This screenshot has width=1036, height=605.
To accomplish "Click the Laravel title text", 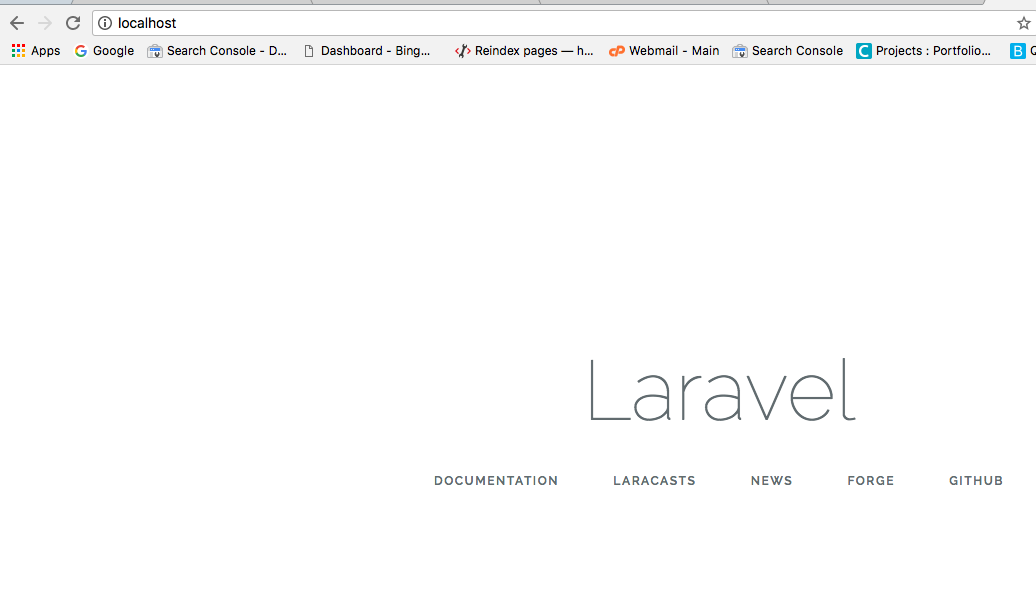I will tap(722, 390).
